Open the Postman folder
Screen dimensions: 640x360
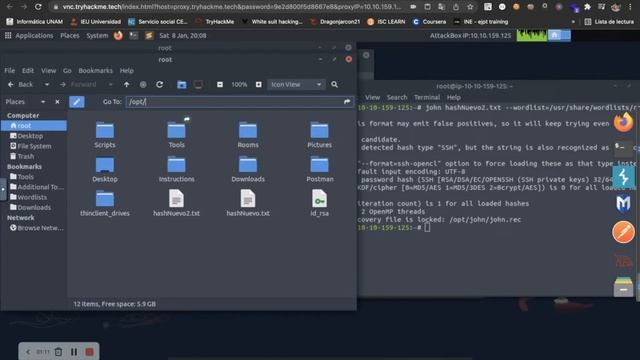click(x=320, y=169)
